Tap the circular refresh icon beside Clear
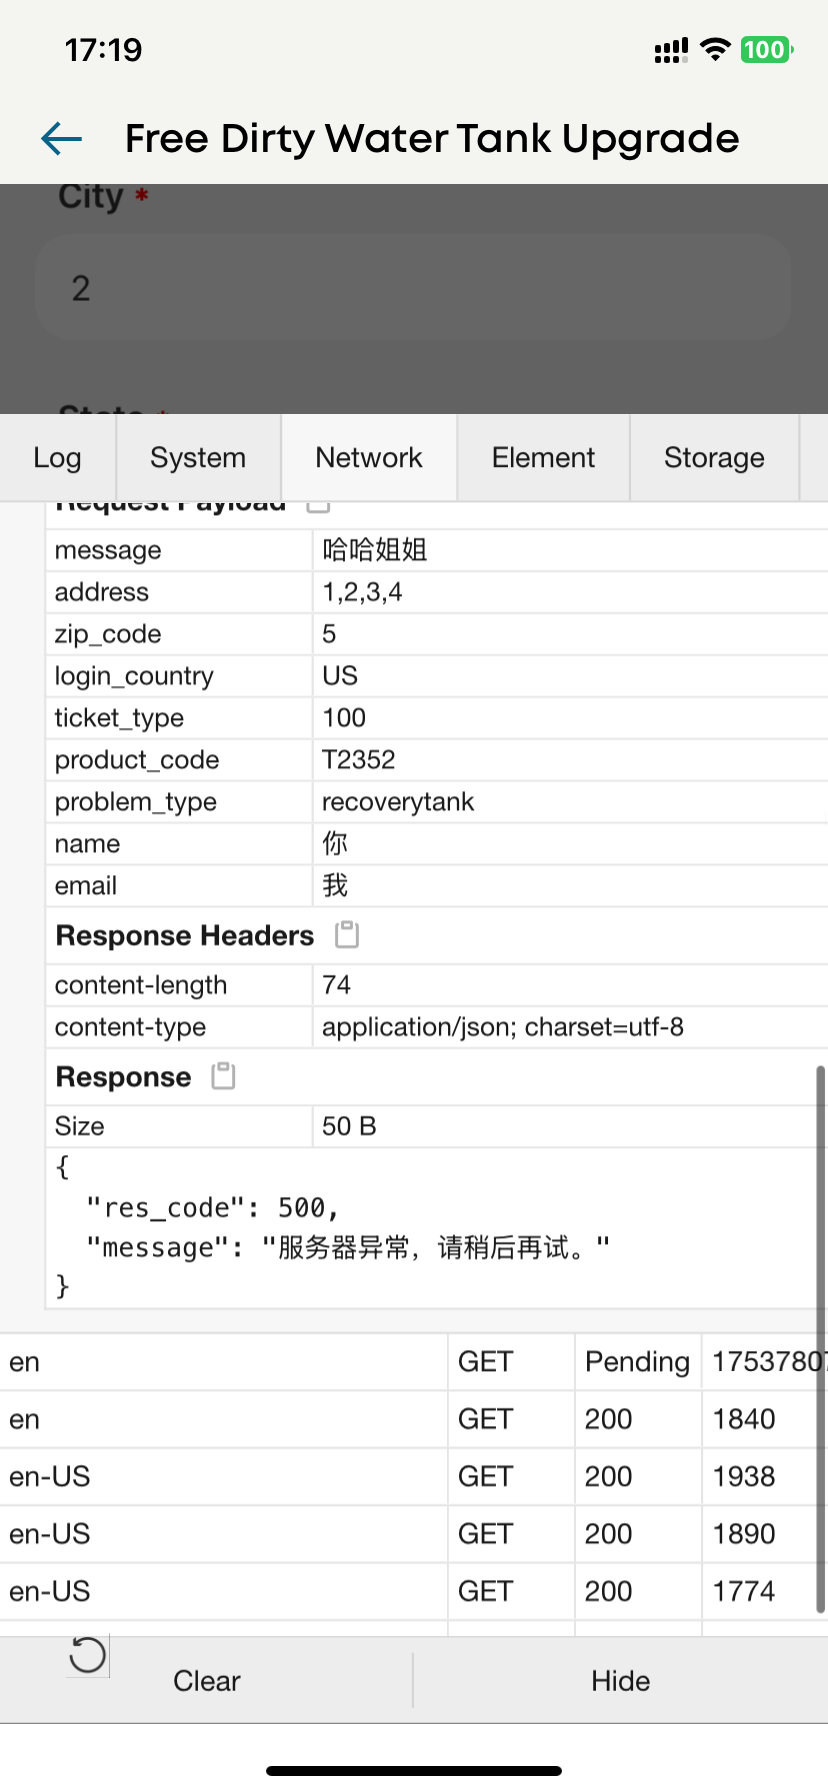The height and width of the screenshot is (1792, 828). tap(87, 1655)
